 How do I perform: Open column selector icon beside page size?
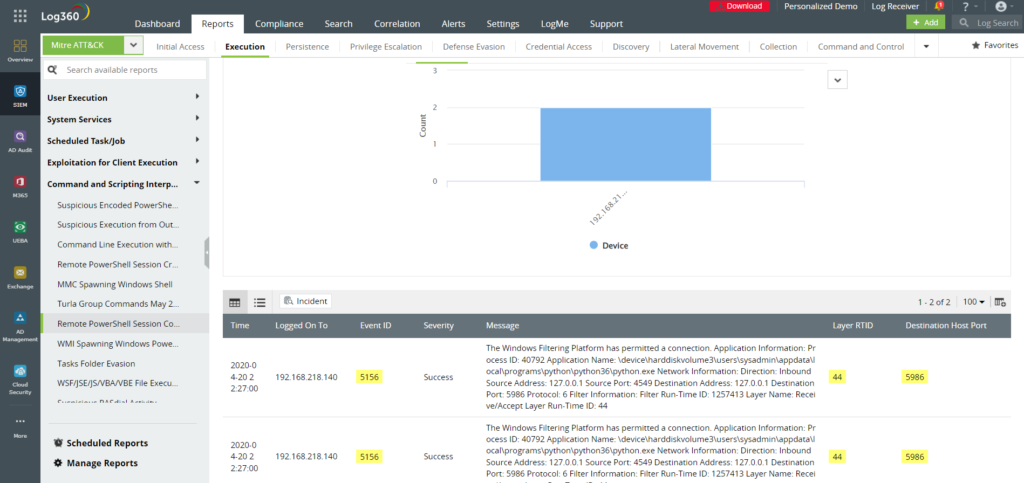pos(1001,301)
